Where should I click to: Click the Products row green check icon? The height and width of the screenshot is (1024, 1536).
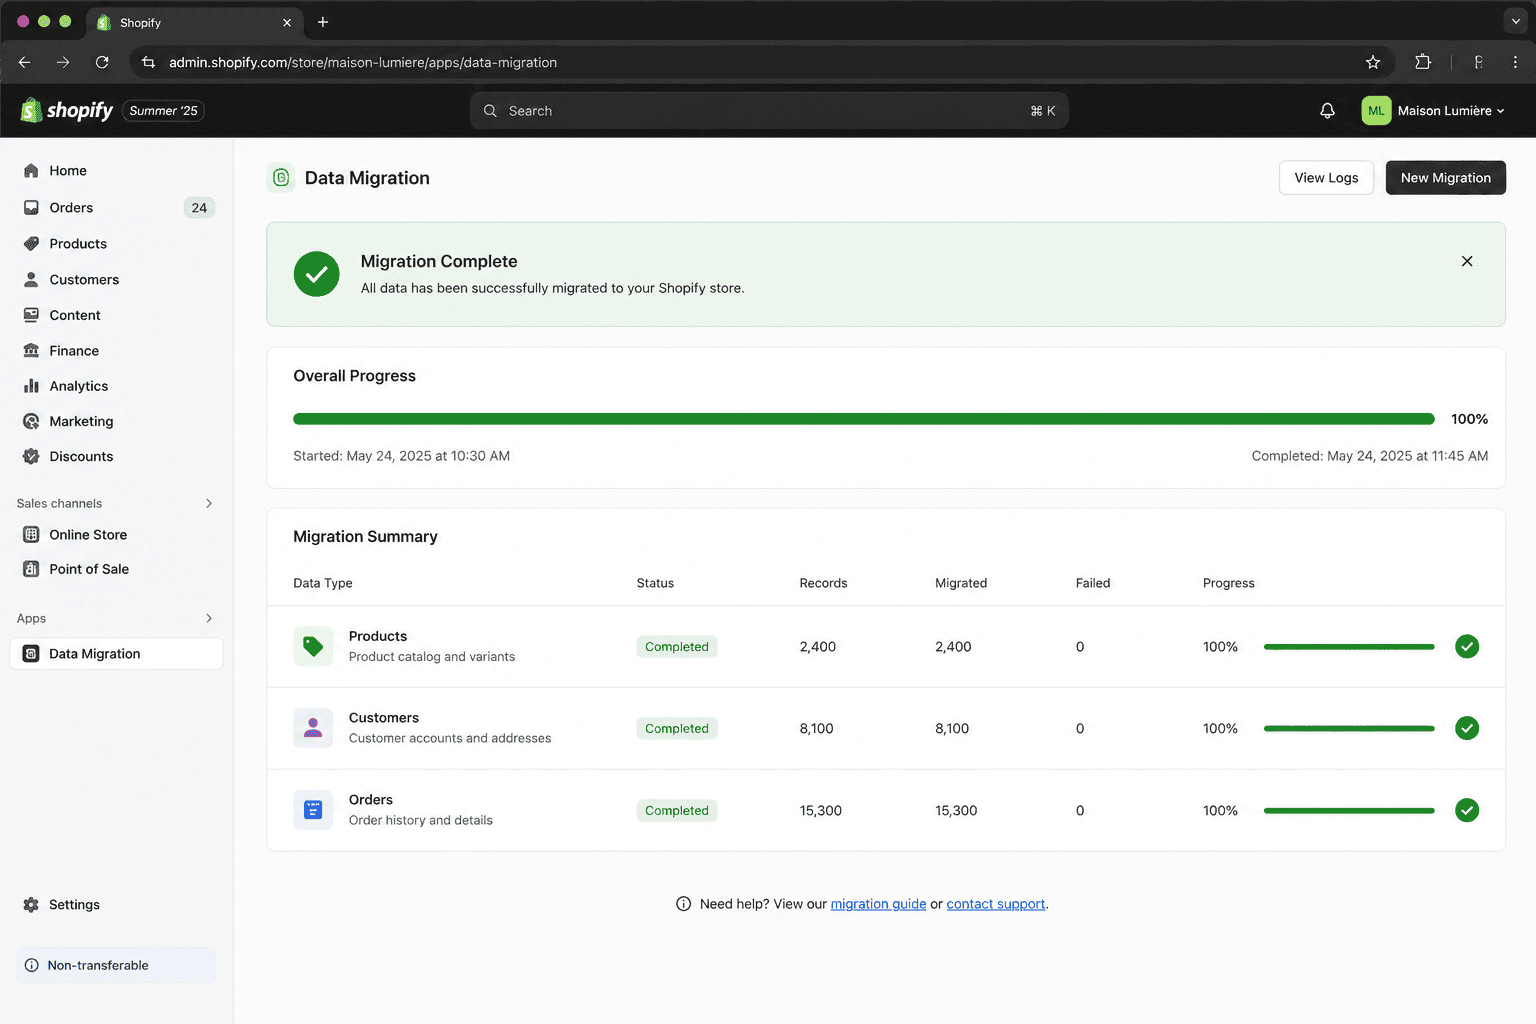(1467, 647)
